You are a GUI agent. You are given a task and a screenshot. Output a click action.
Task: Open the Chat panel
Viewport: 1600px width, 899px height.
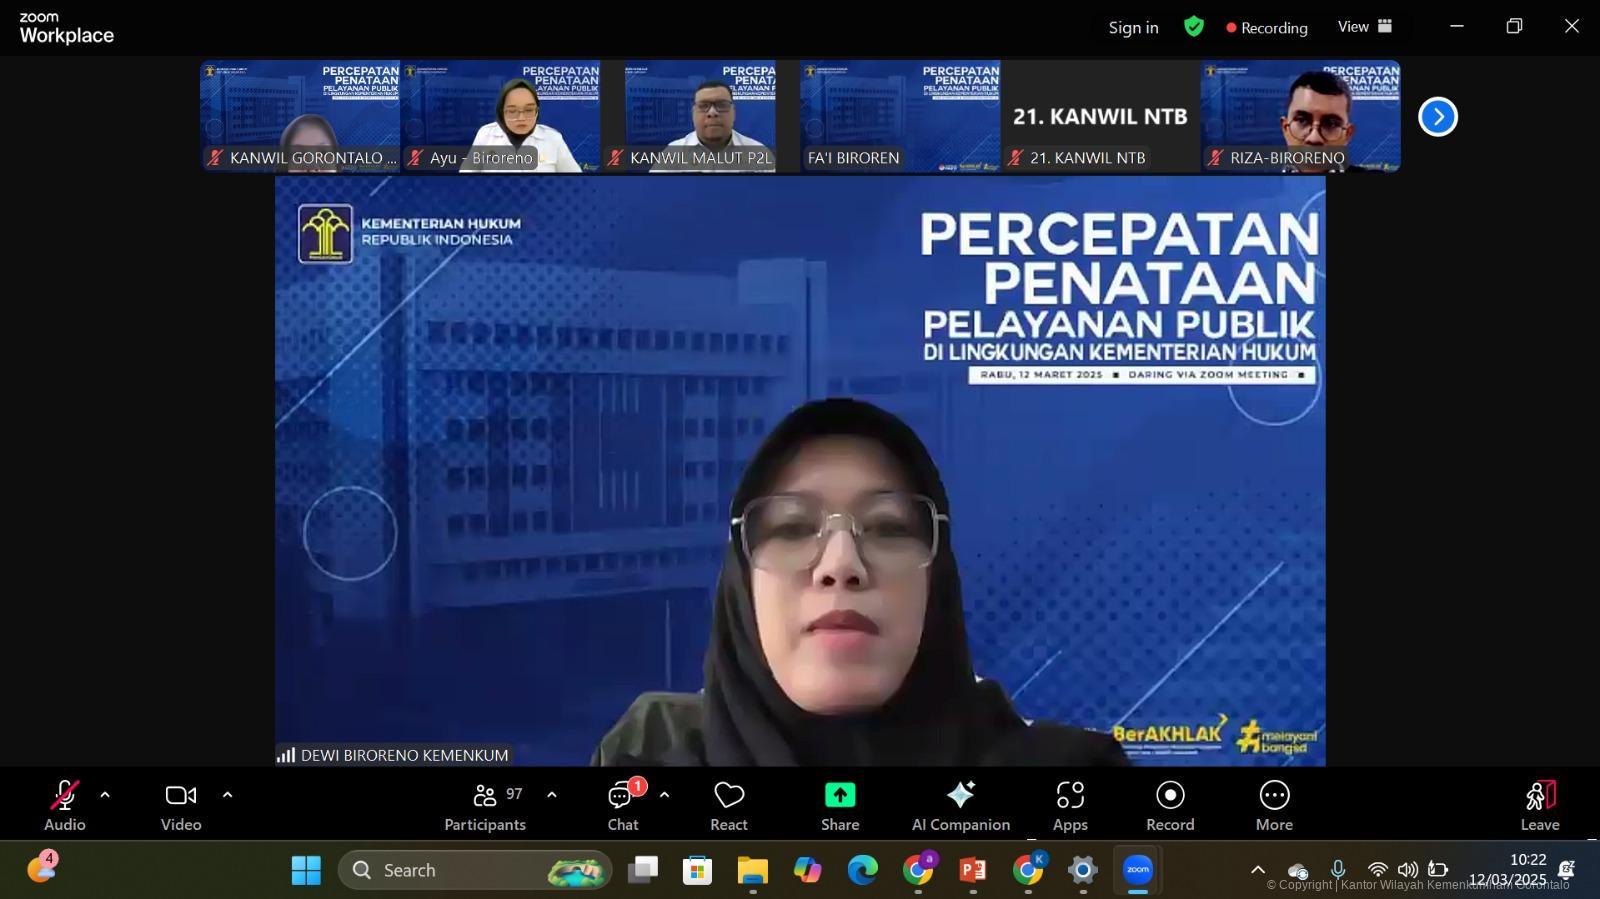(622, 805)
